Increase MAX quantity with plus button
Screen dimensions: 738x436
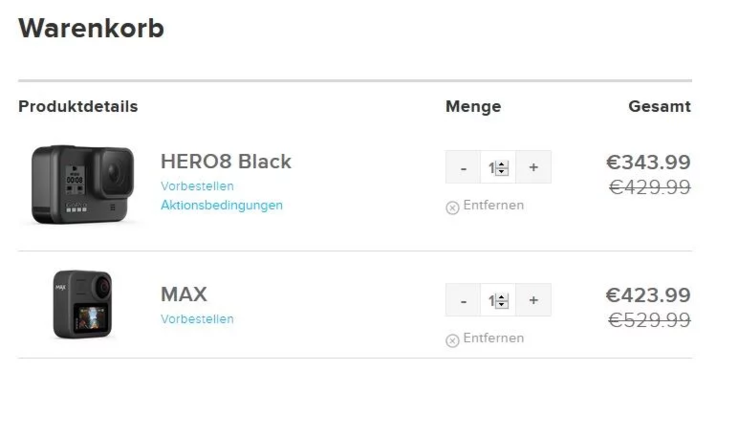(x=533, y=300)
